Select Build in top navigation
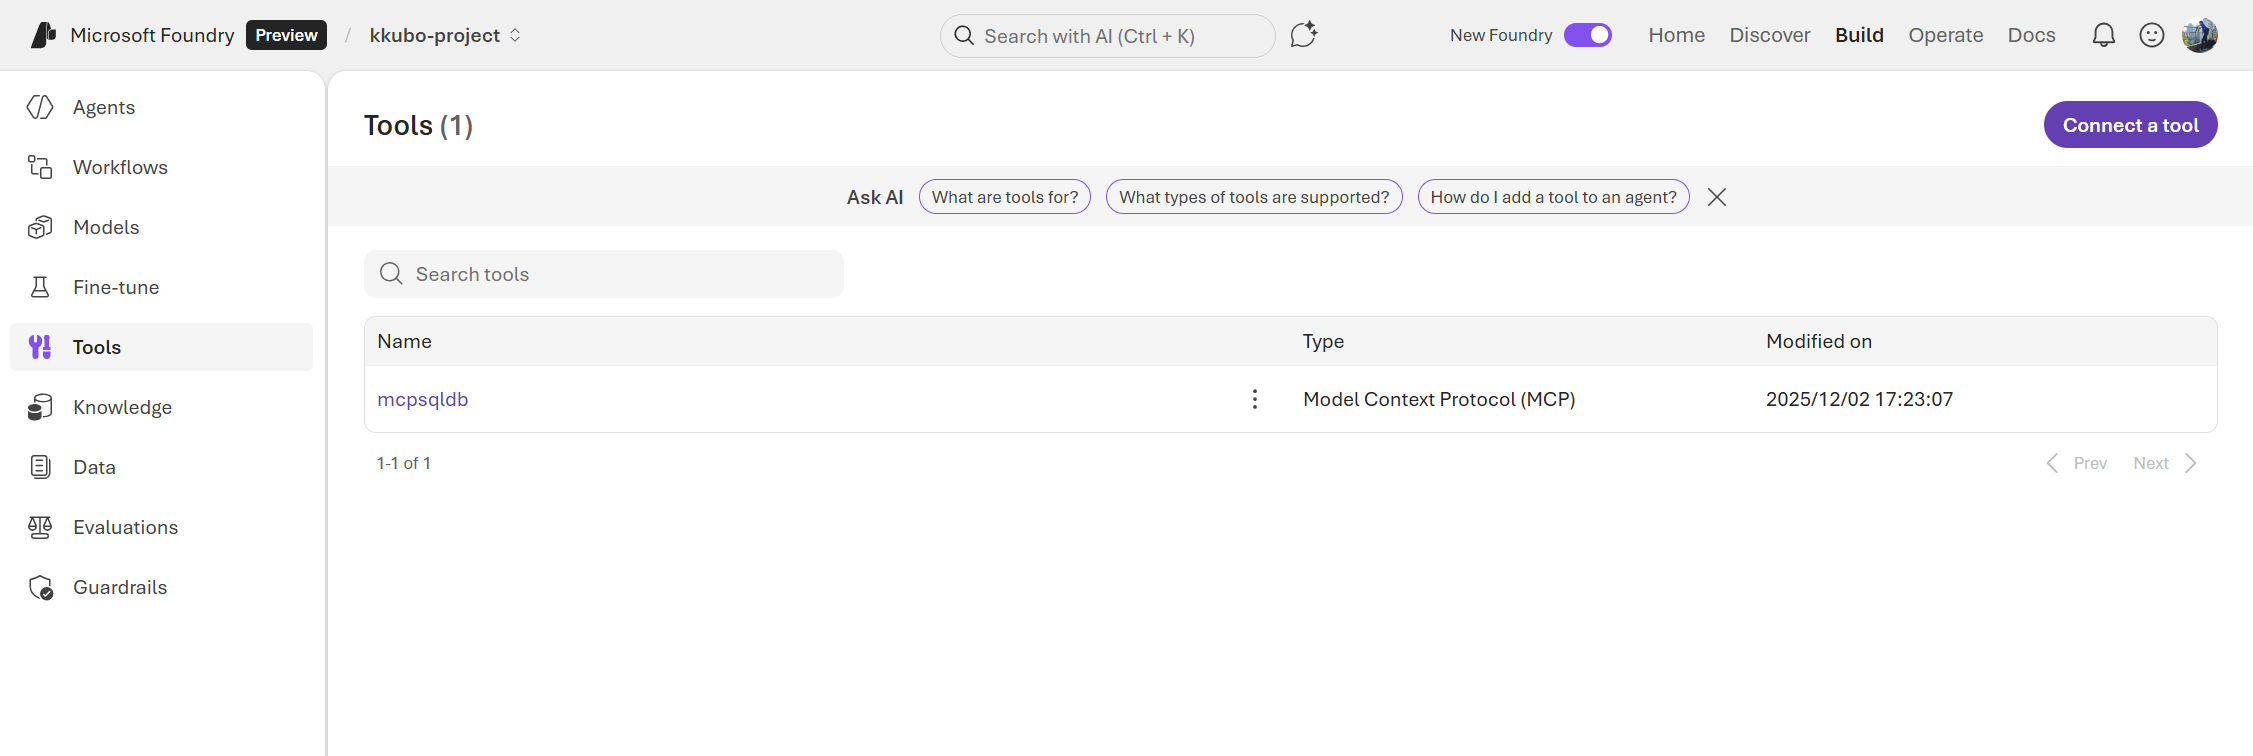 (x=1859, y=35)
